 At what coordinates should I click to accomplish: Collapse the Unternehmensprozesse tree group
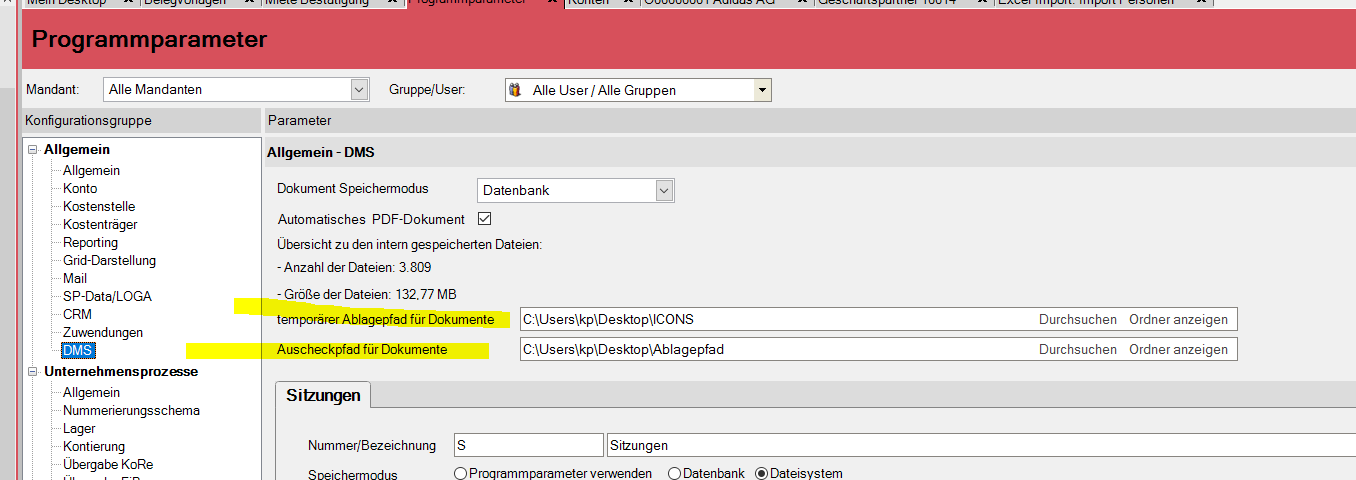click(32, 372)
